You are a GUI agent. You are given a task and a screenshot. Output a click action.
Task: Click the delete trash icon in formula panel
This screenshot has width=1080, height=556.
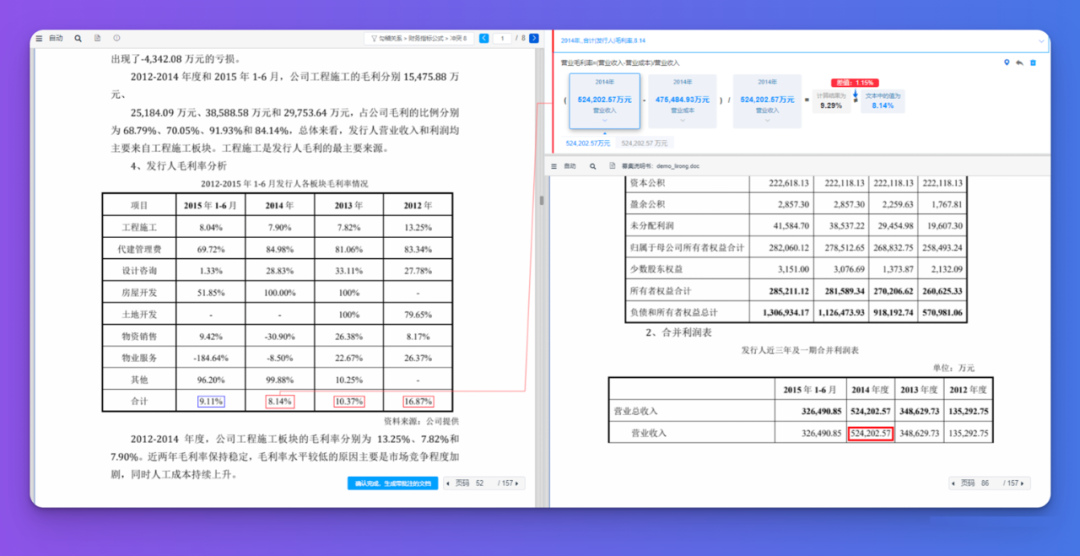click(x=1032, y=63)
